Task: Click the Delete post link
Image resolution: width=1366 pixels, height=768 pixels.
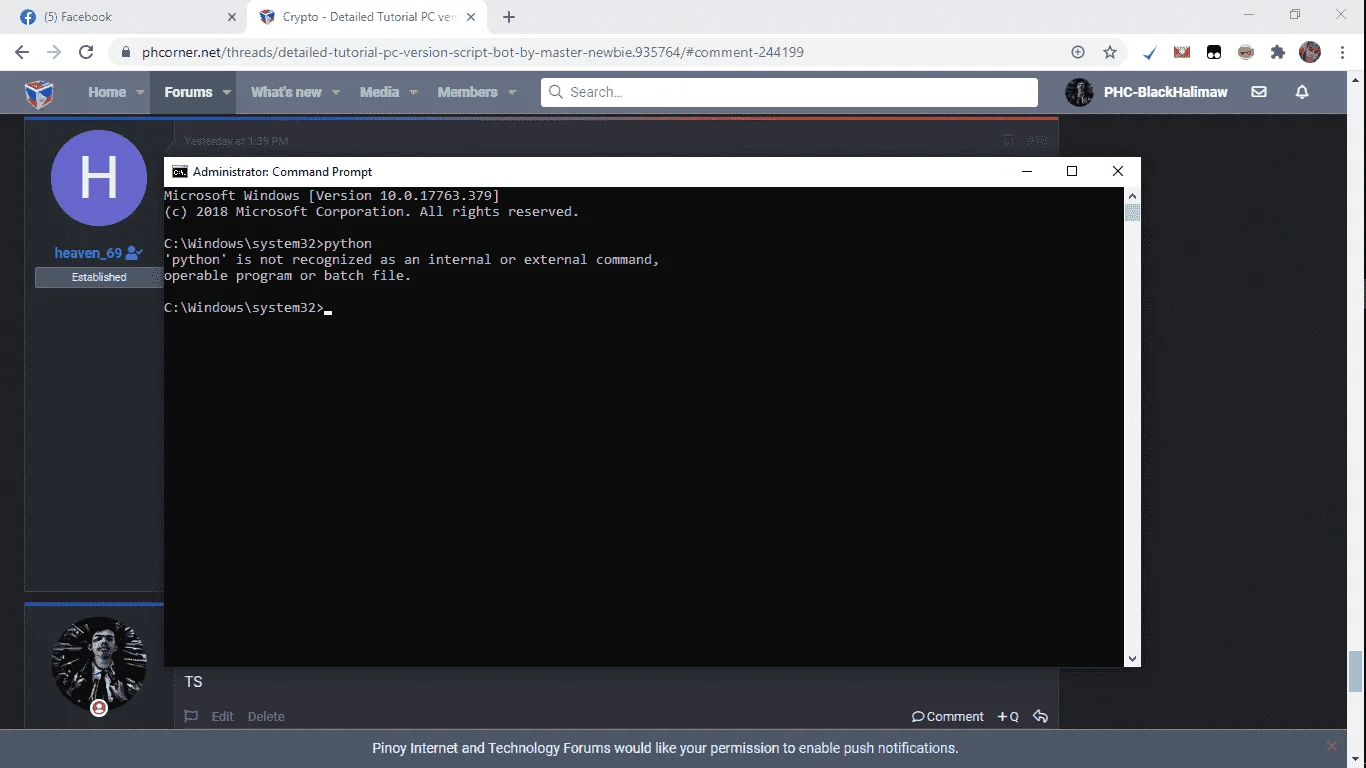Action: [x=266, y=716]
